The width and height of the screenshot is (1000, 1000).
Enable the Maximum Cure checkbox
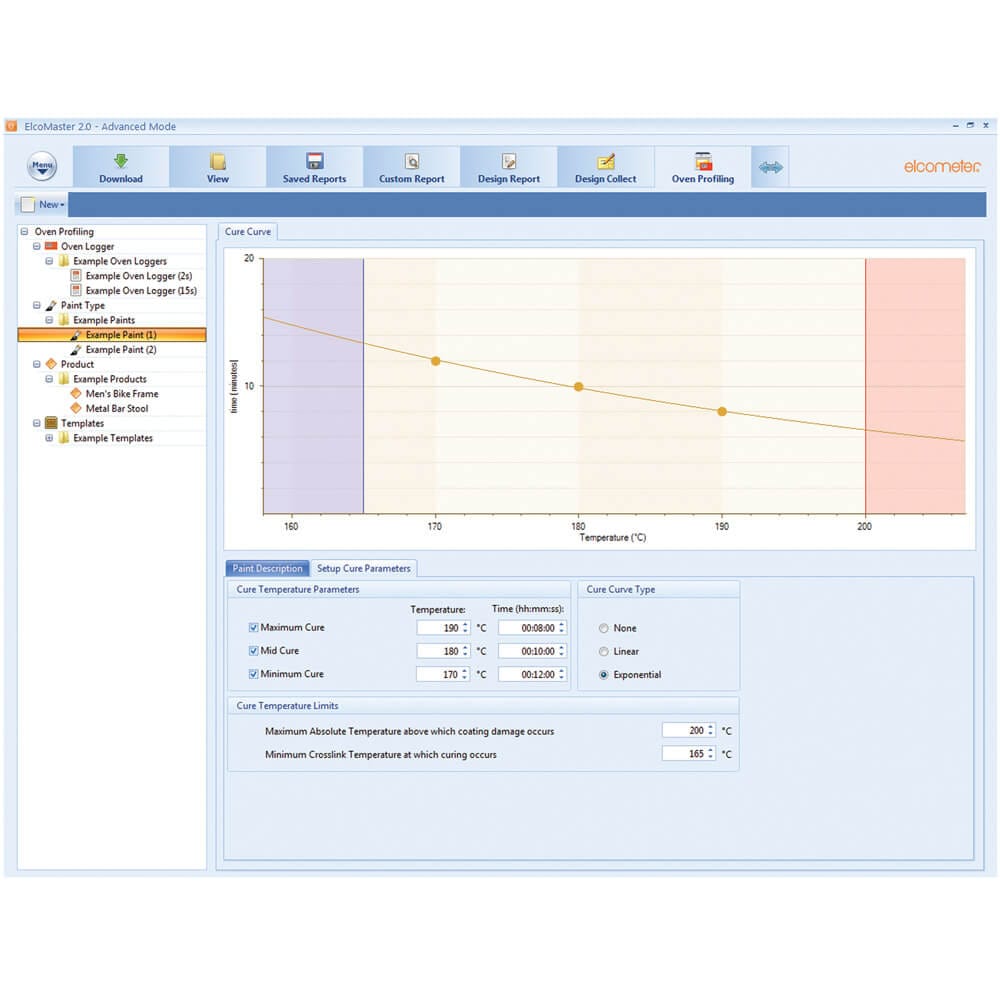click(x=256, y=628)
